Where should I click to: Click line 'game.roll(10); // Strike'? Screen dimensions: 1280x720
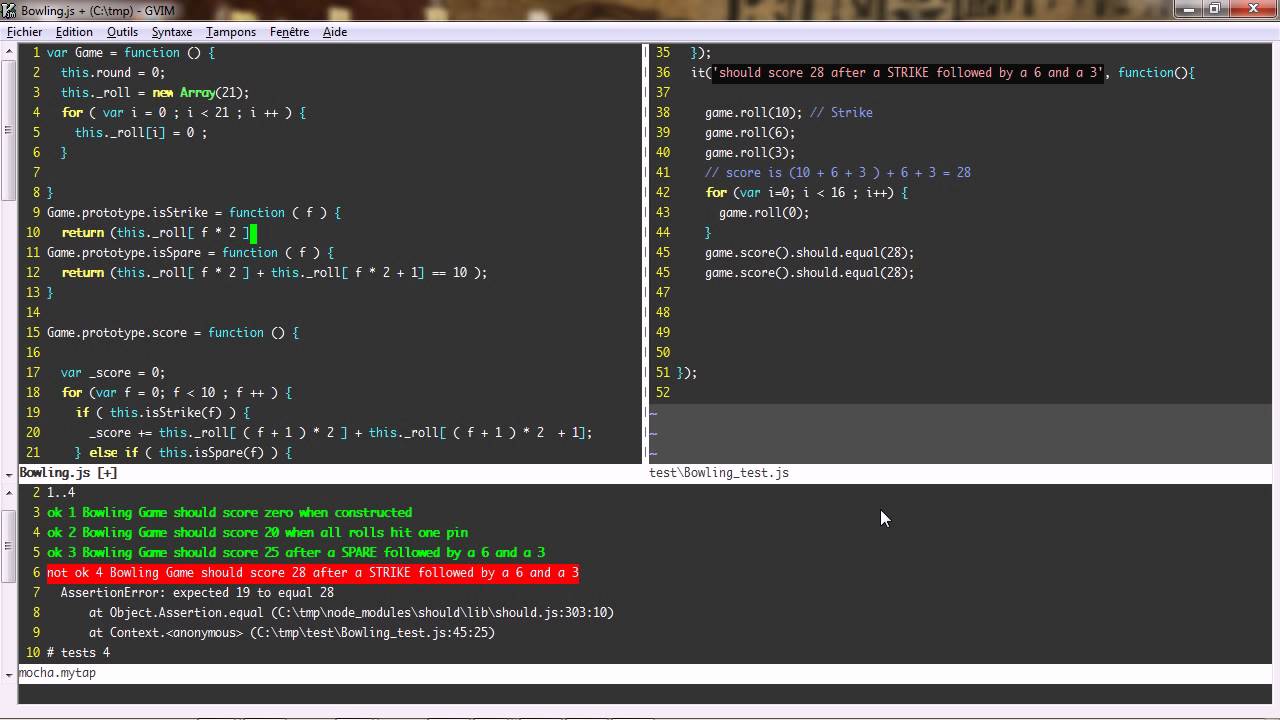coord(789,113)
